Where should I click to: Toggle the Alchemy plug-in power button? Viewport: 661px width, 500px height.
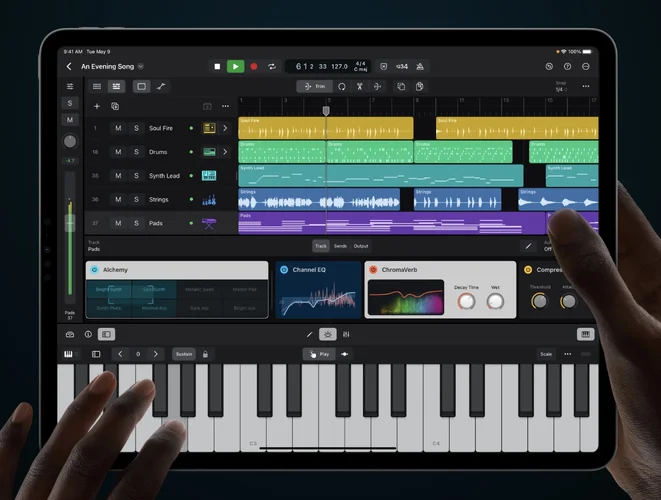[x=94, y=270]
